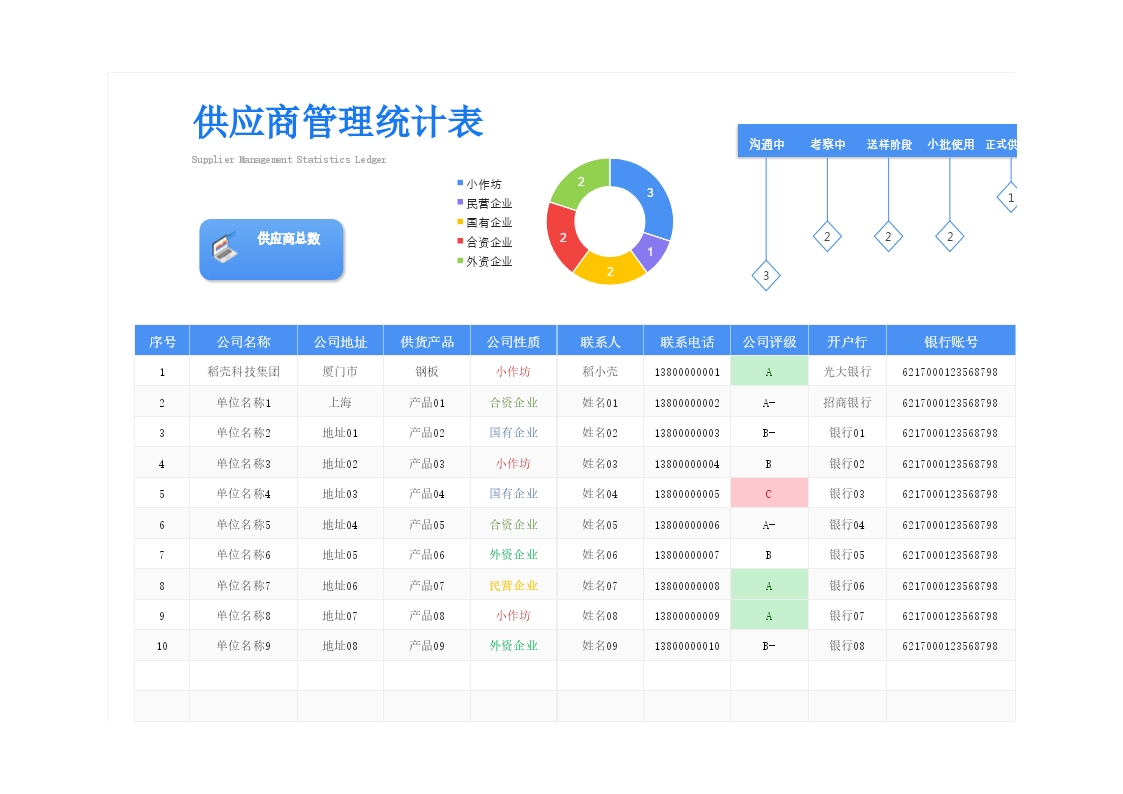
Task: Select the blue 小作坊 legend swatch
Action: pyautogui.click(x=460, y=183)
